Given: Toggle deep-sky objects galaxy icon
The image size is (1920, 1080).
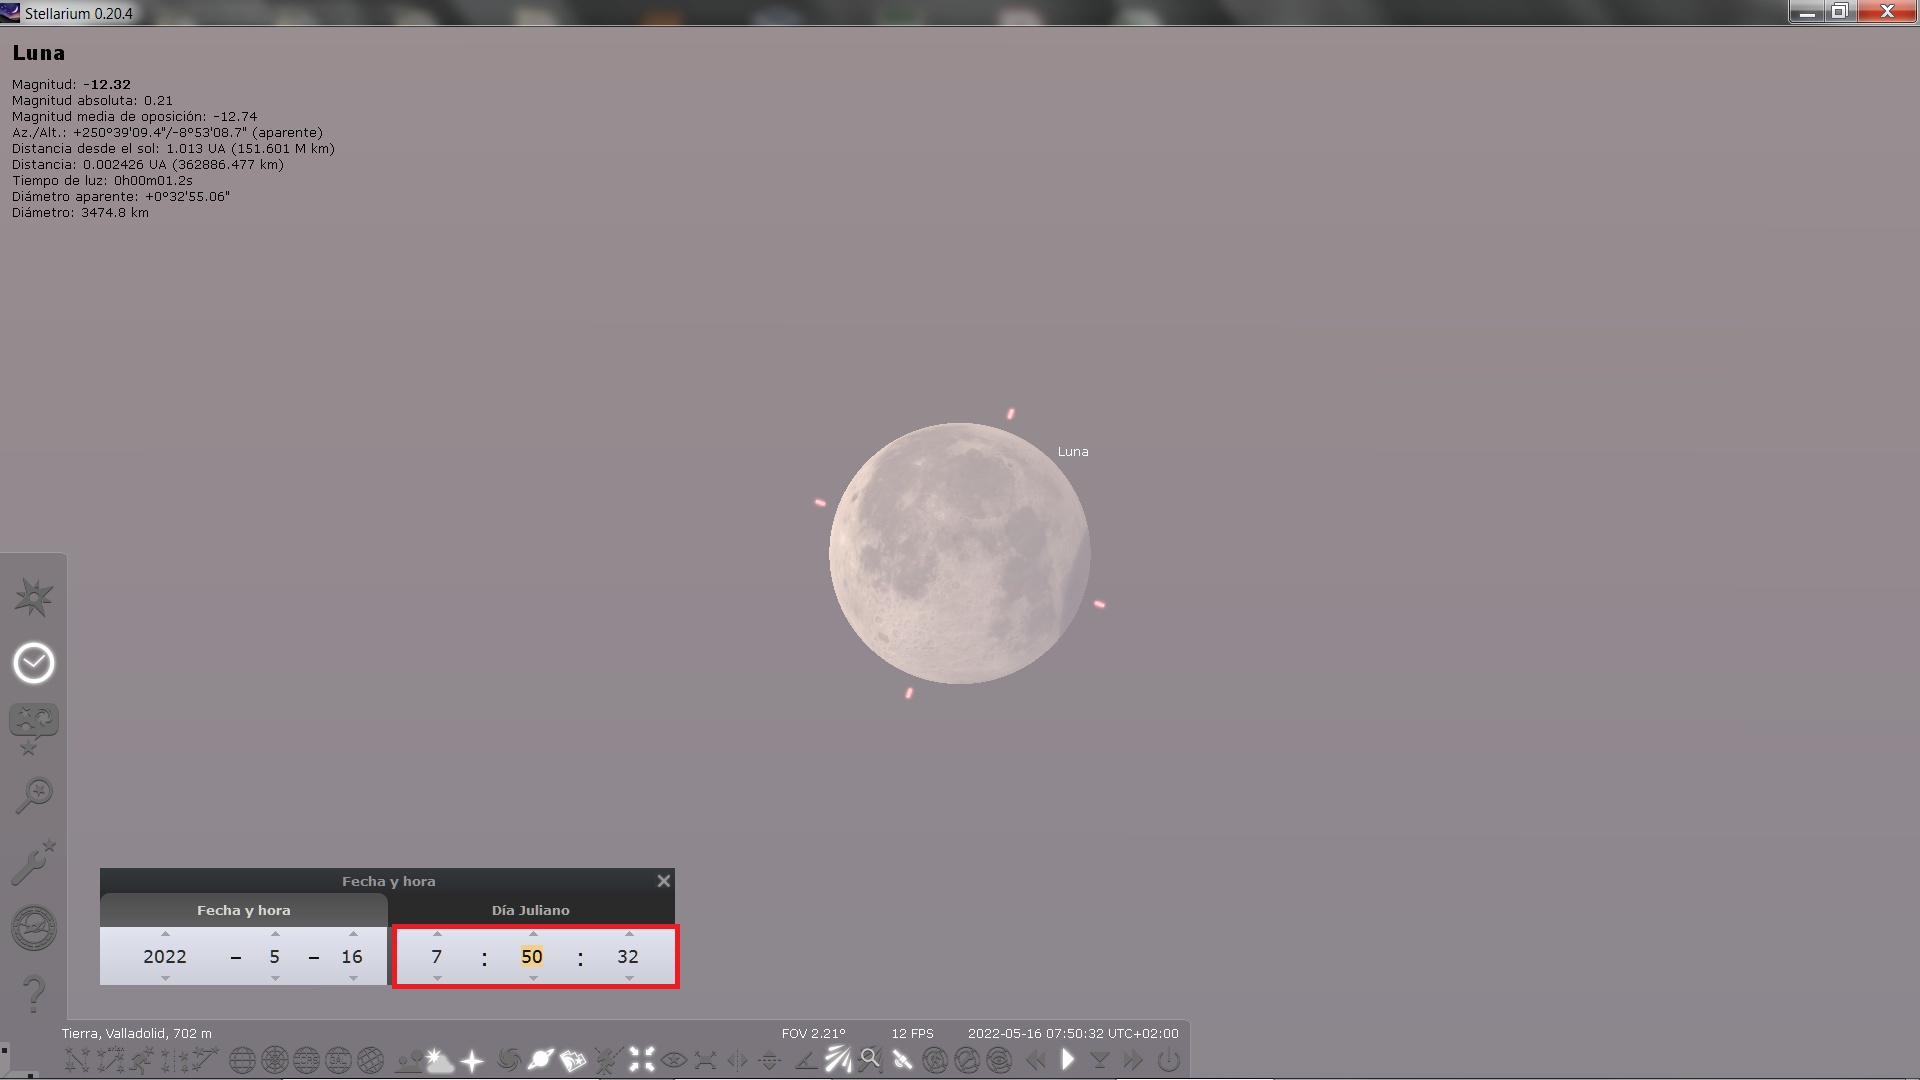Looking at the screenshot, I should pos(509,1060).
